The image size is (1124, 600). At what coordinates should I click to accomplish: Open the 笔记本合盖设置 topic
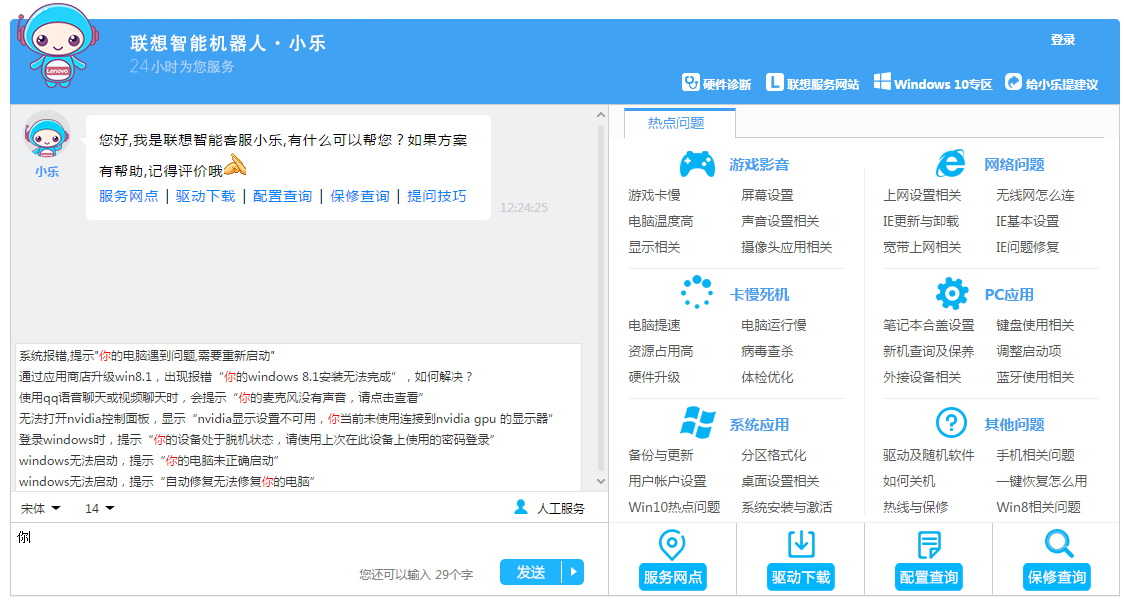928,325
